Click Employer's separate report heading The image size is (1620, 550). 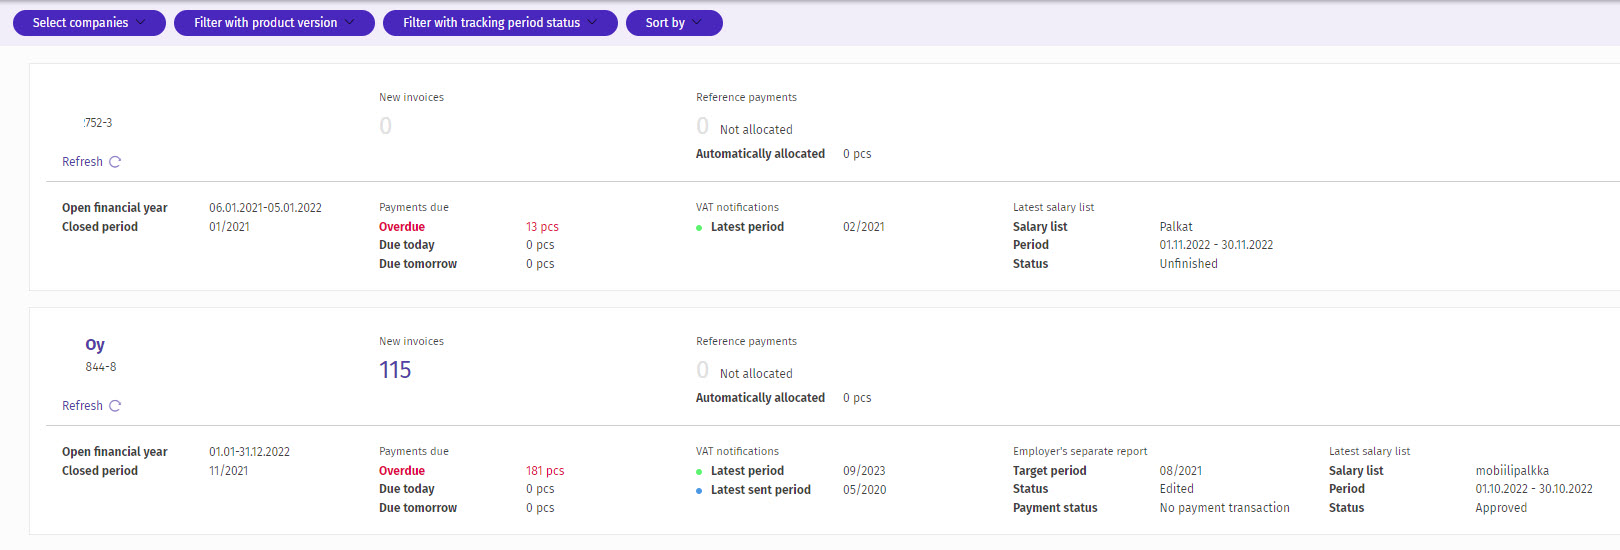1080,452
